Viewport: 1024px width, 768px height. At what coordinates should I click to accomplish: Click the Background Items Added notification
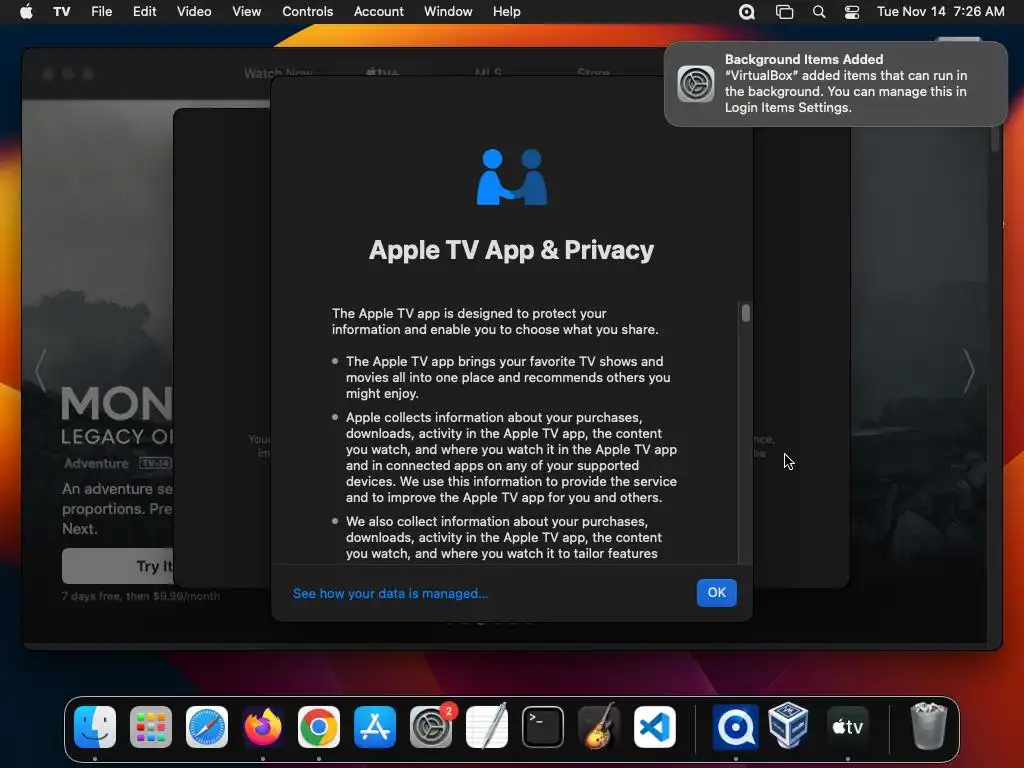[835, 84]
